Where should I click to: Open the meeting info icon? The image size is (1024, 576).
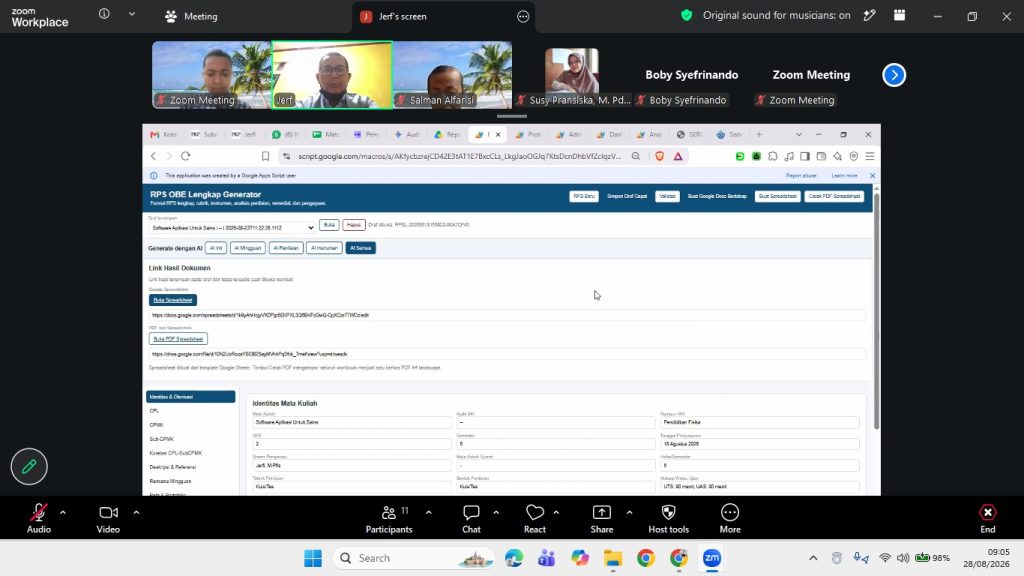pos(104,14)
